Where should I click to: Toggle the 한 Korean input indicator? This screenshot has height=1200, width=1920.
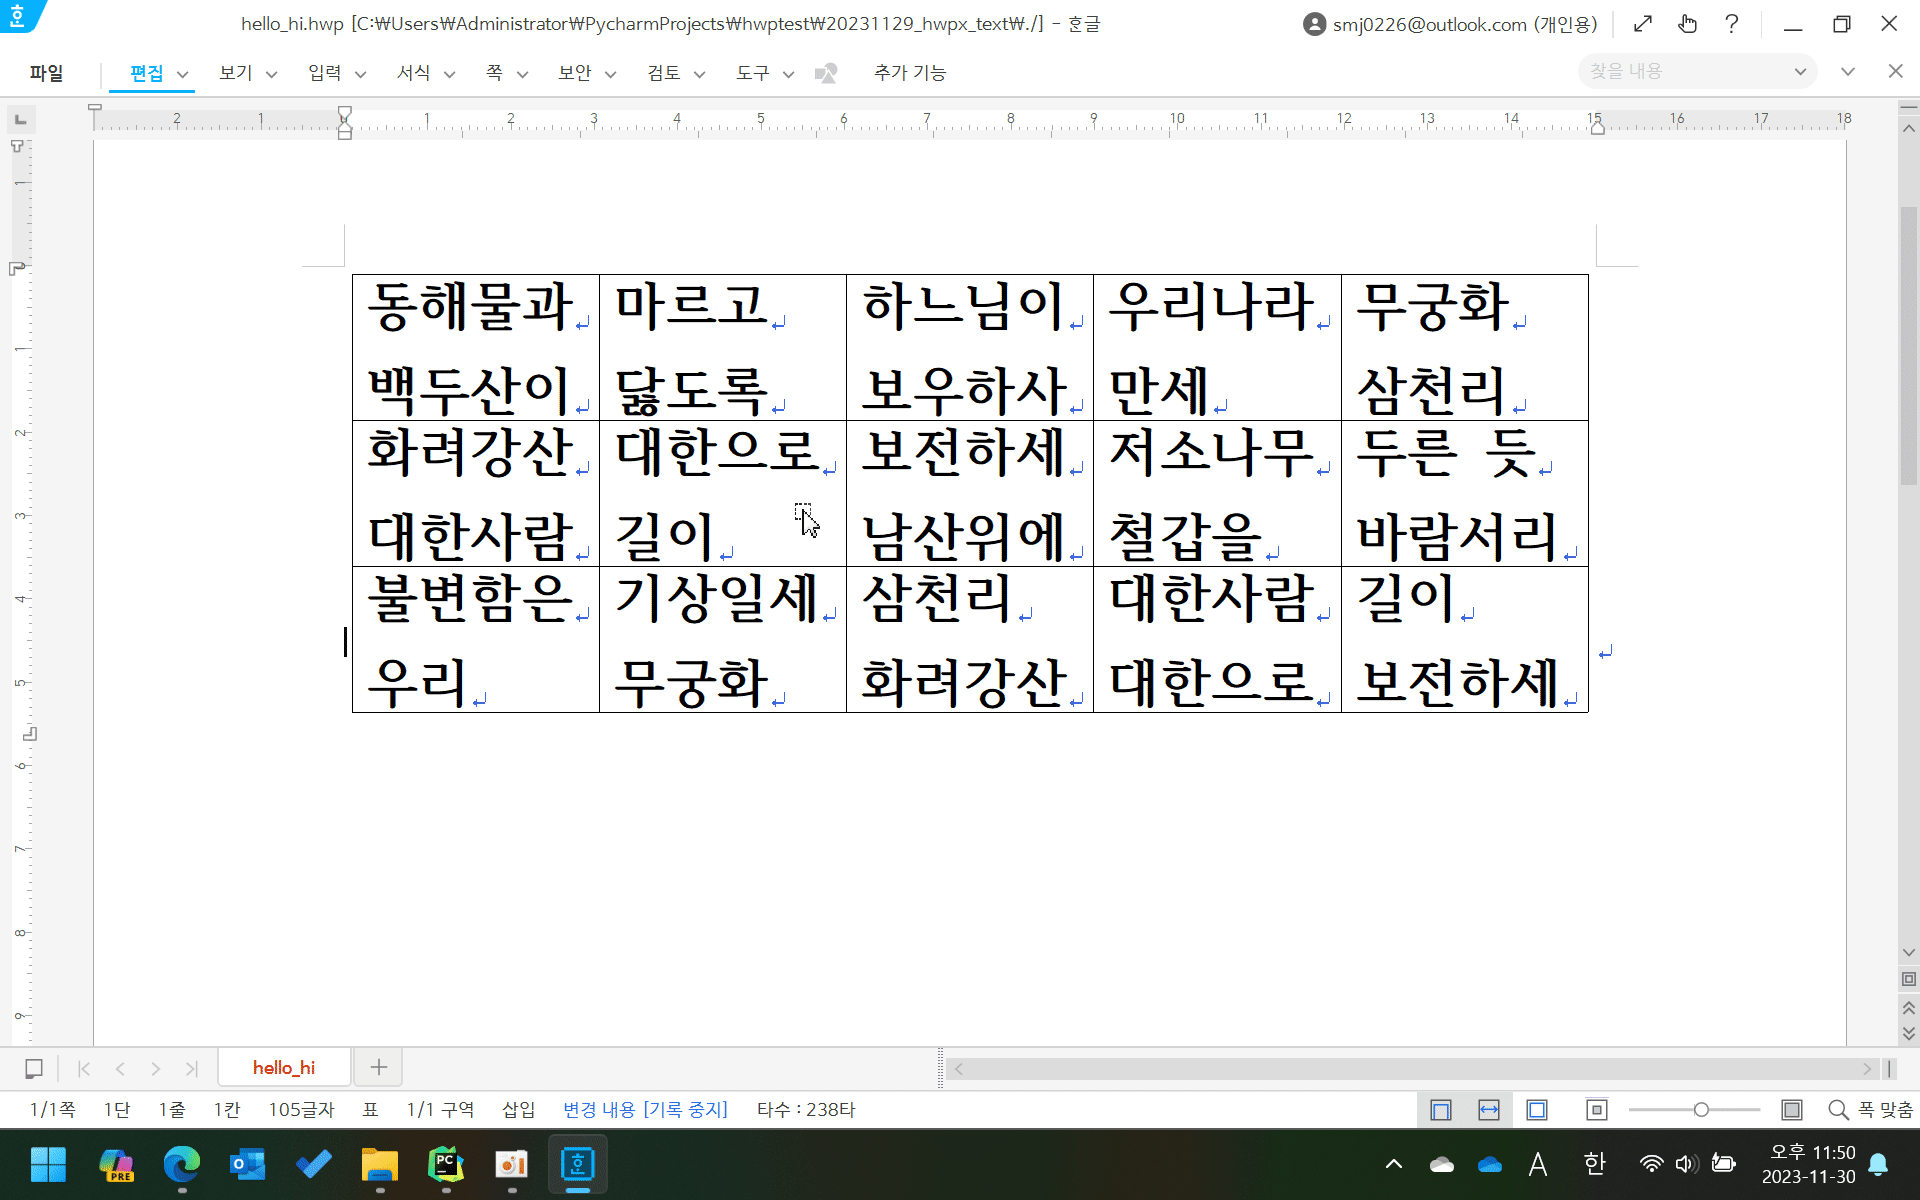(x=1595, y=1164)
